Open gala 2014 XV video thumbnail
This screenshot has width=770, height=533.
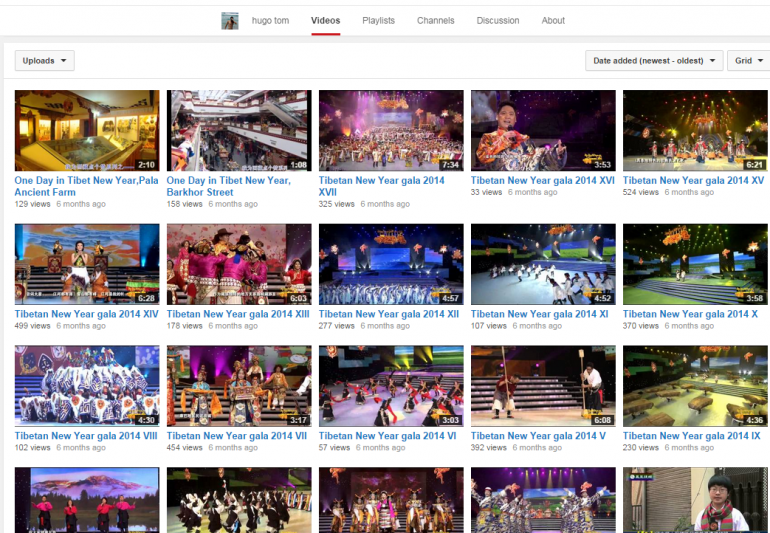coord(695,130)
